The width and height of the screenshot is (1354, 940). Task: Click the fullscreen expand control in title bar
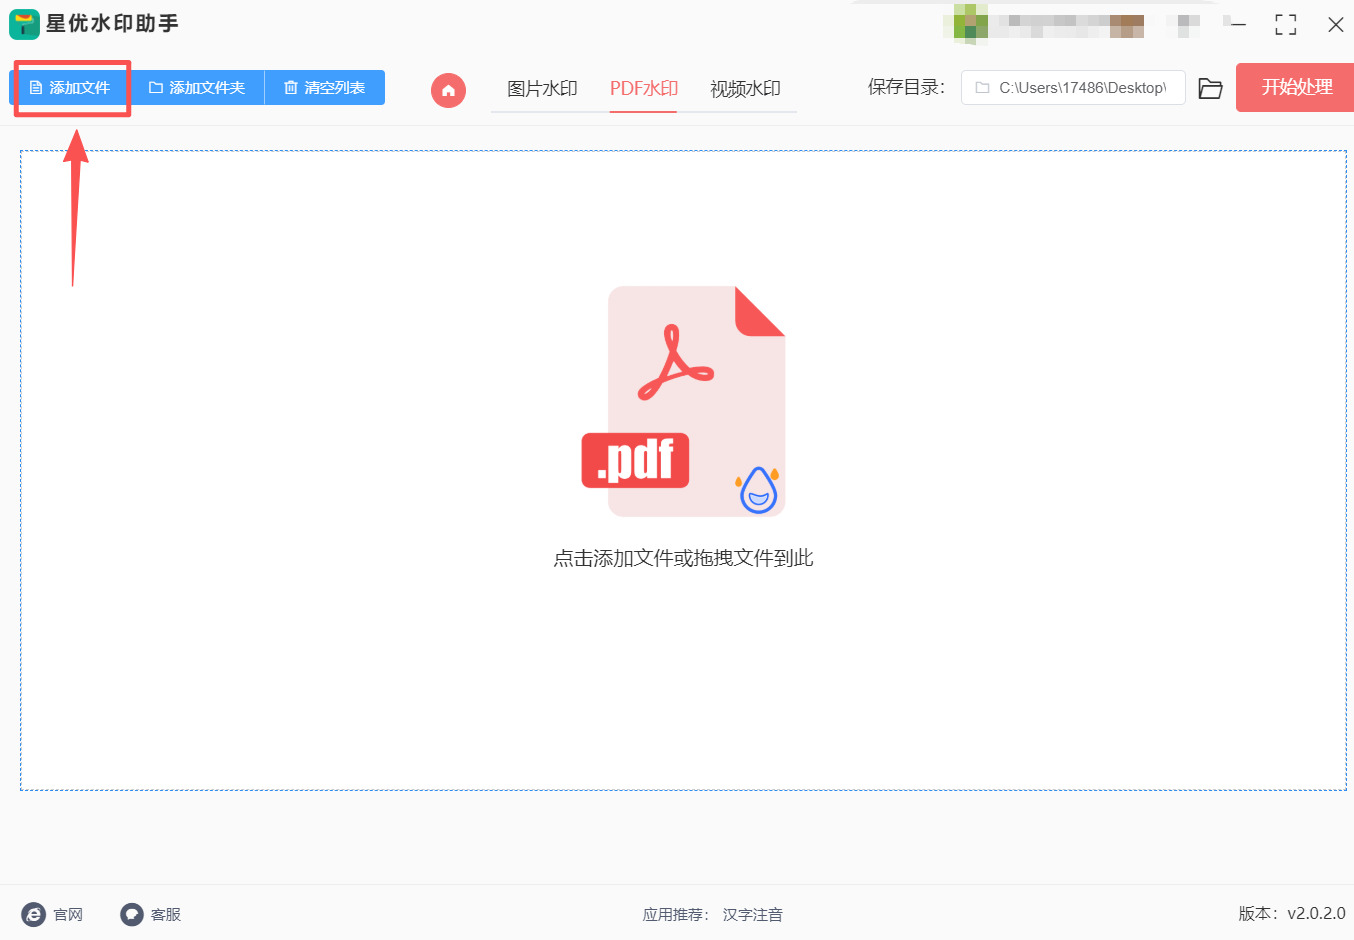pyautogui.click(x=1286, y=24)
